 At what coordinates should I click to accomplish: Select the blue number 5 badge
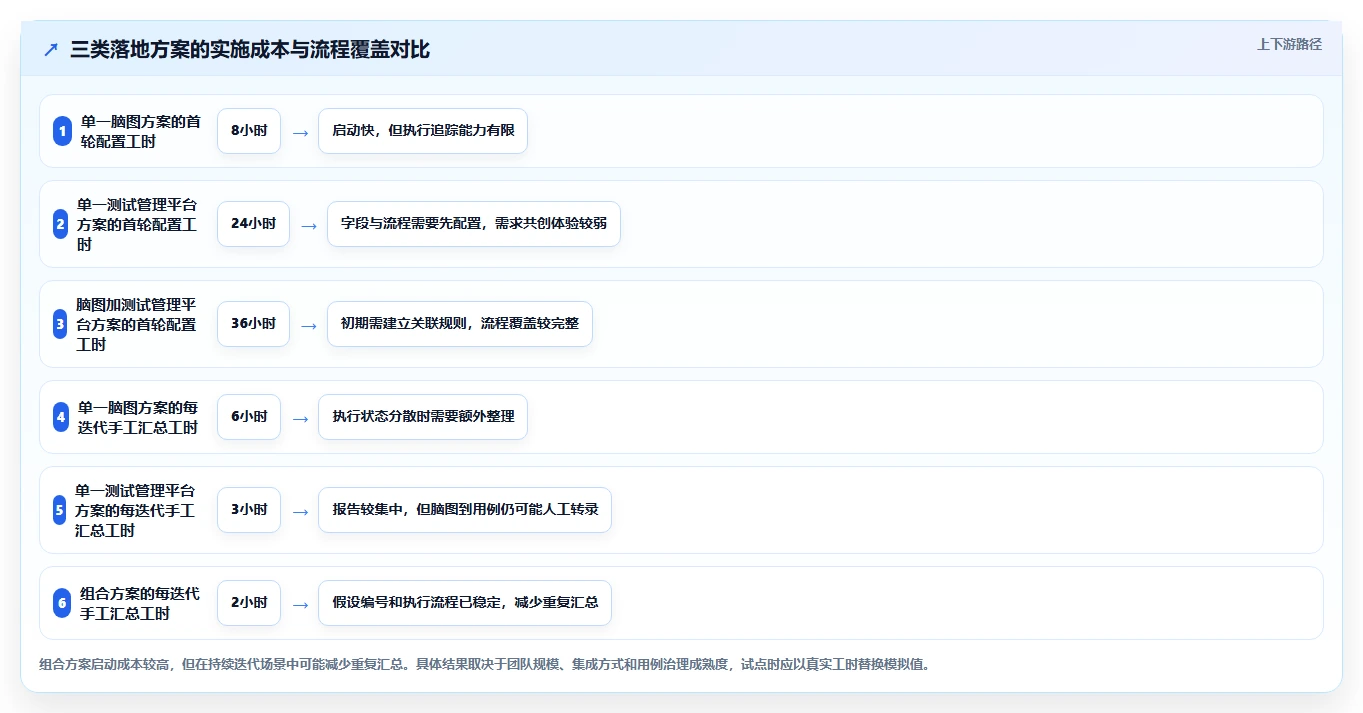59,510
